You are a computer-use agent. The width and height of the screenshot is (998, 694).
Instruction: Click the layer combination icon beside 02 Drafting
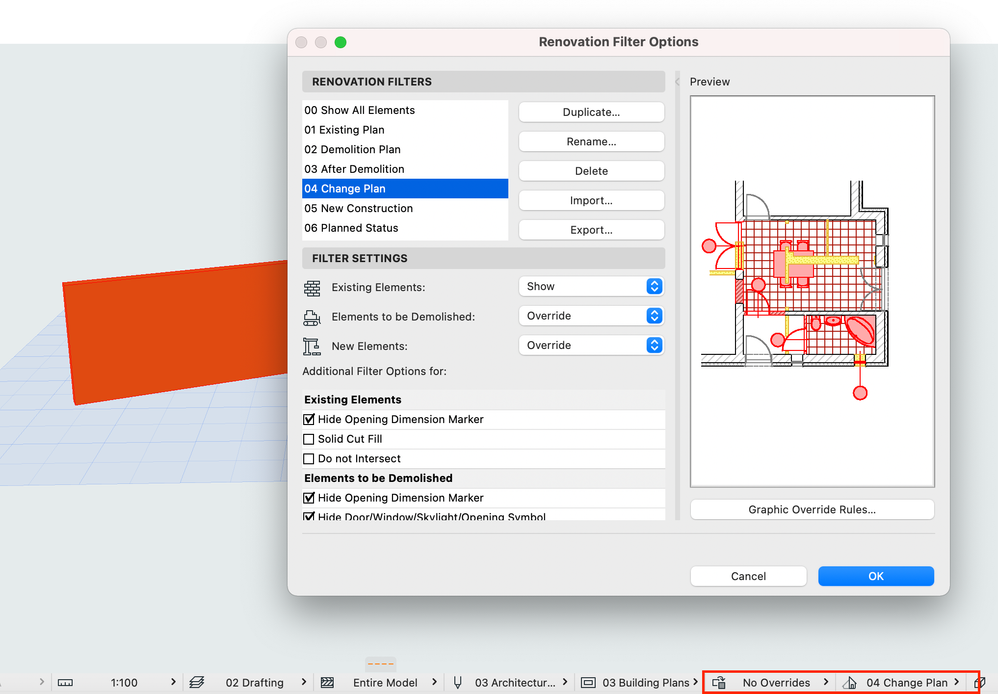[x=197, y=683]
